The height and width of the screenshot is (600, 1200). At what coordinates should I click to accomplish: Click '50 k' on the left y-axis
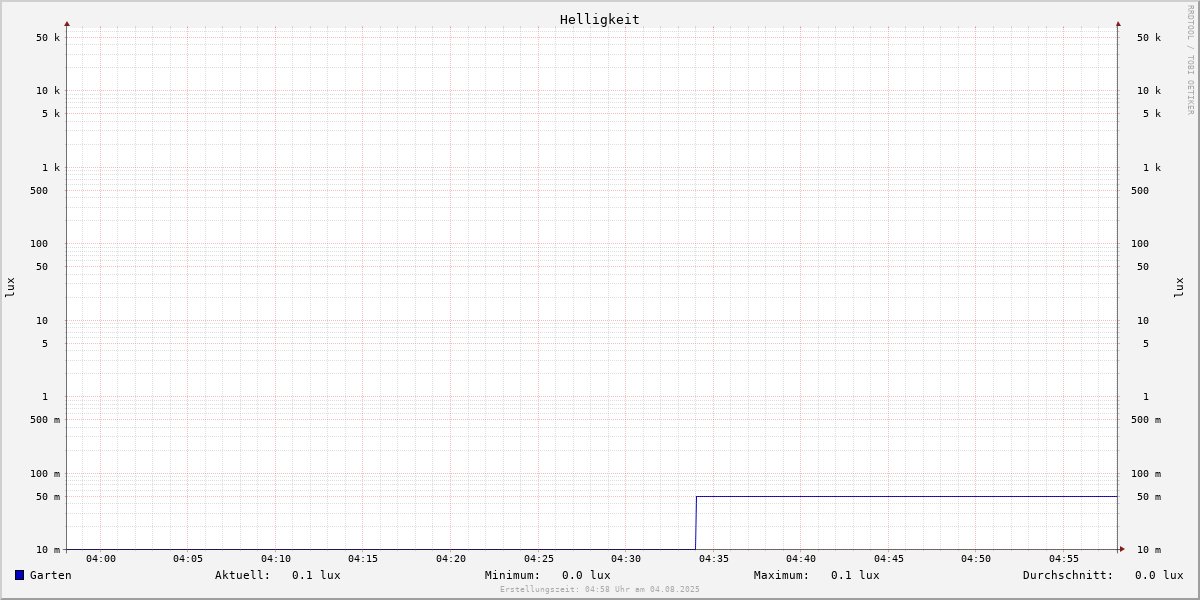(48, 38)
